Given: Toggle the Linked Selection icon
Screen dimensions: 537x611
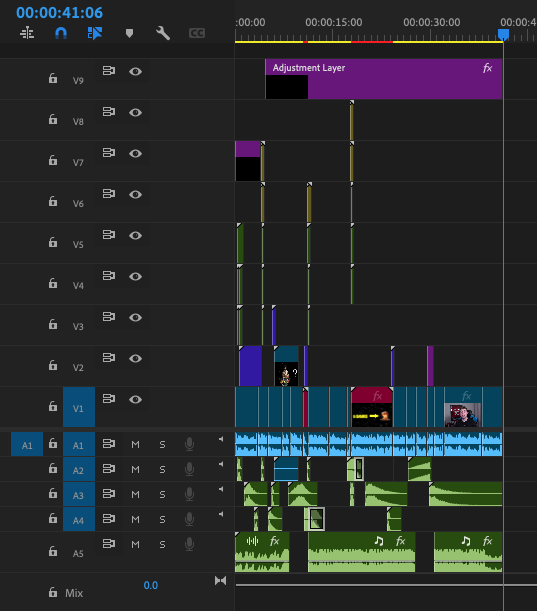Looking at the screenshot, I should 95,33.
